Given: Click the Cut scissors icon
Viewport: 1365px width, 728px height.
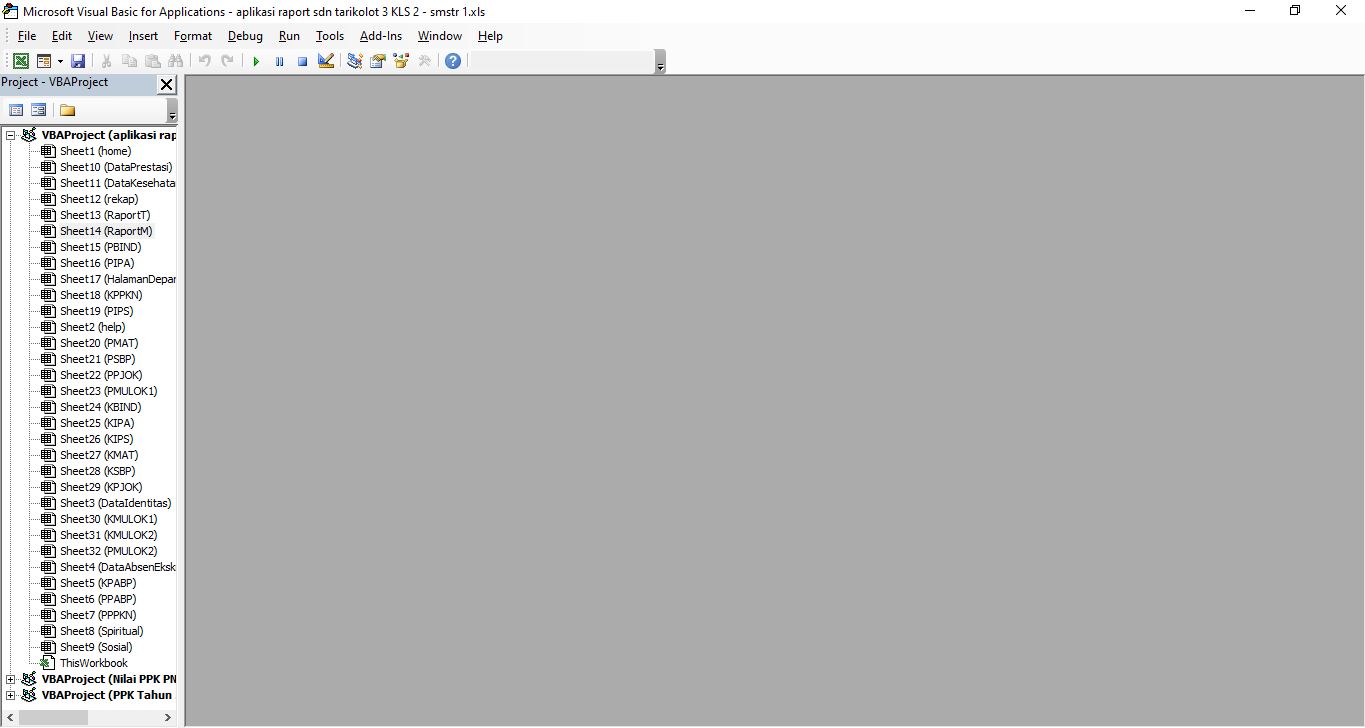Looking at the screenshot, I should click(106, 61).
